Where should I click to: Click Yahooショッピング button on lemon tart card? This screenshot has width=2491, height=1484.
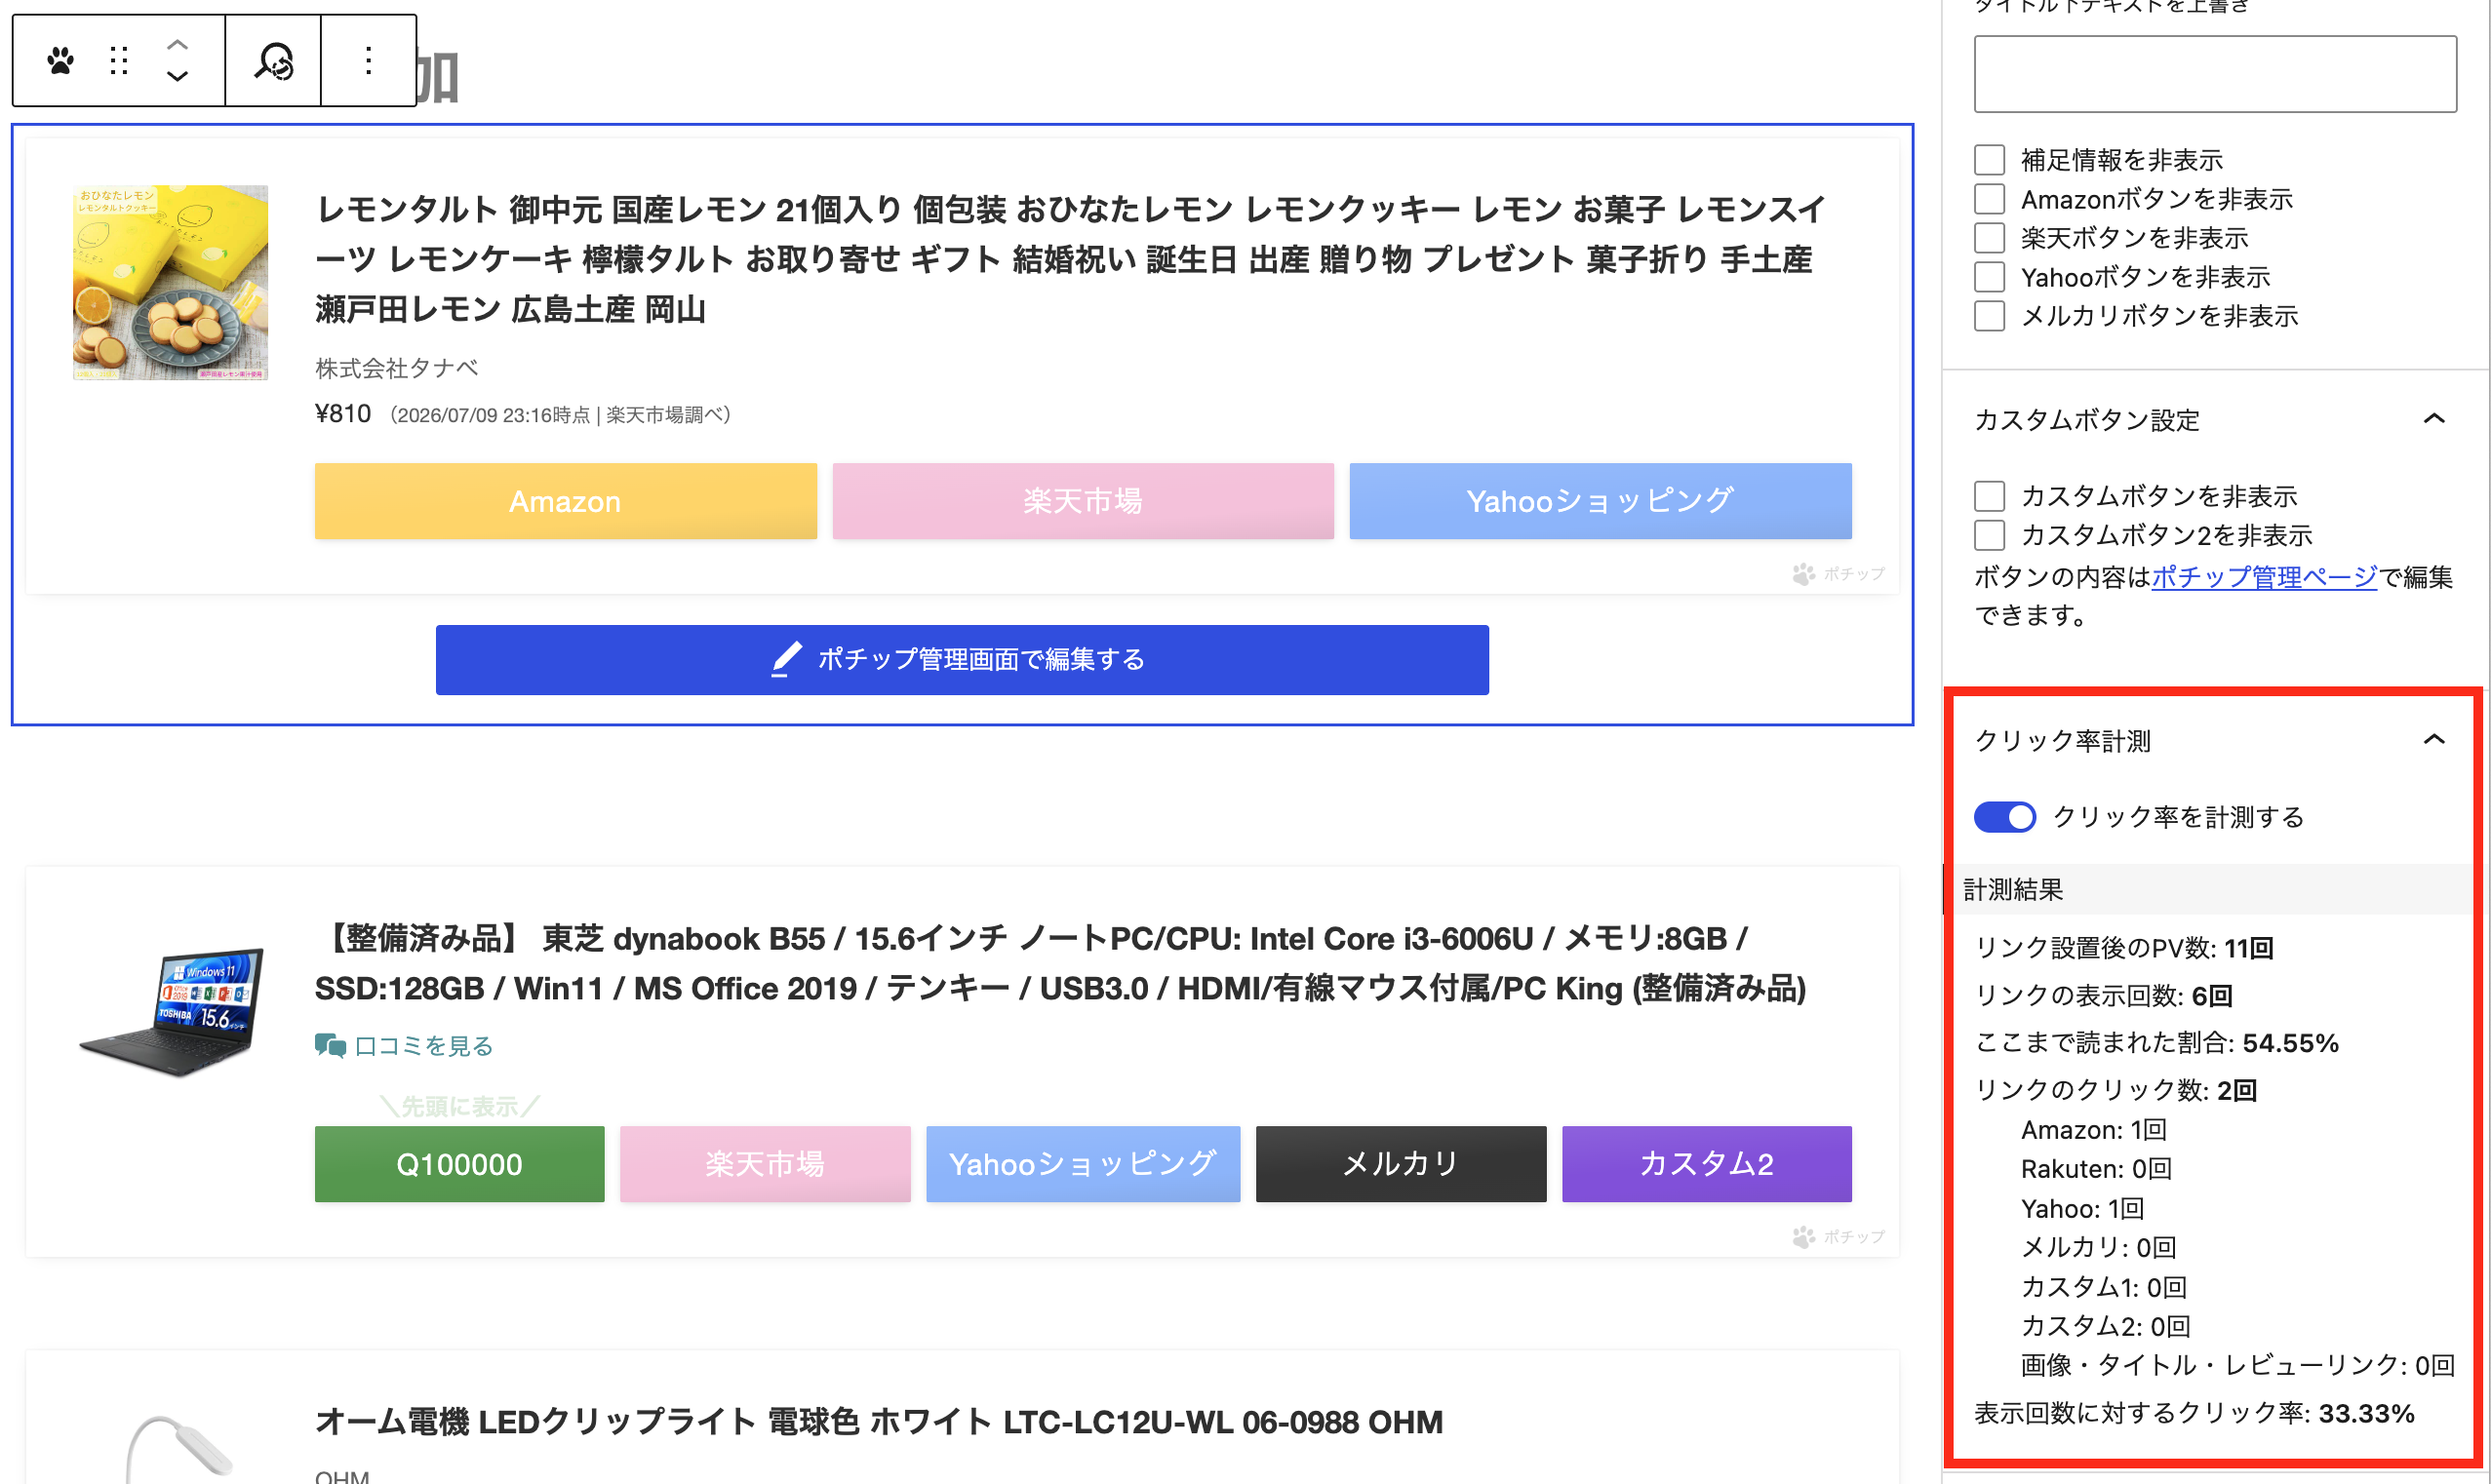click(x=1600, y=501)
